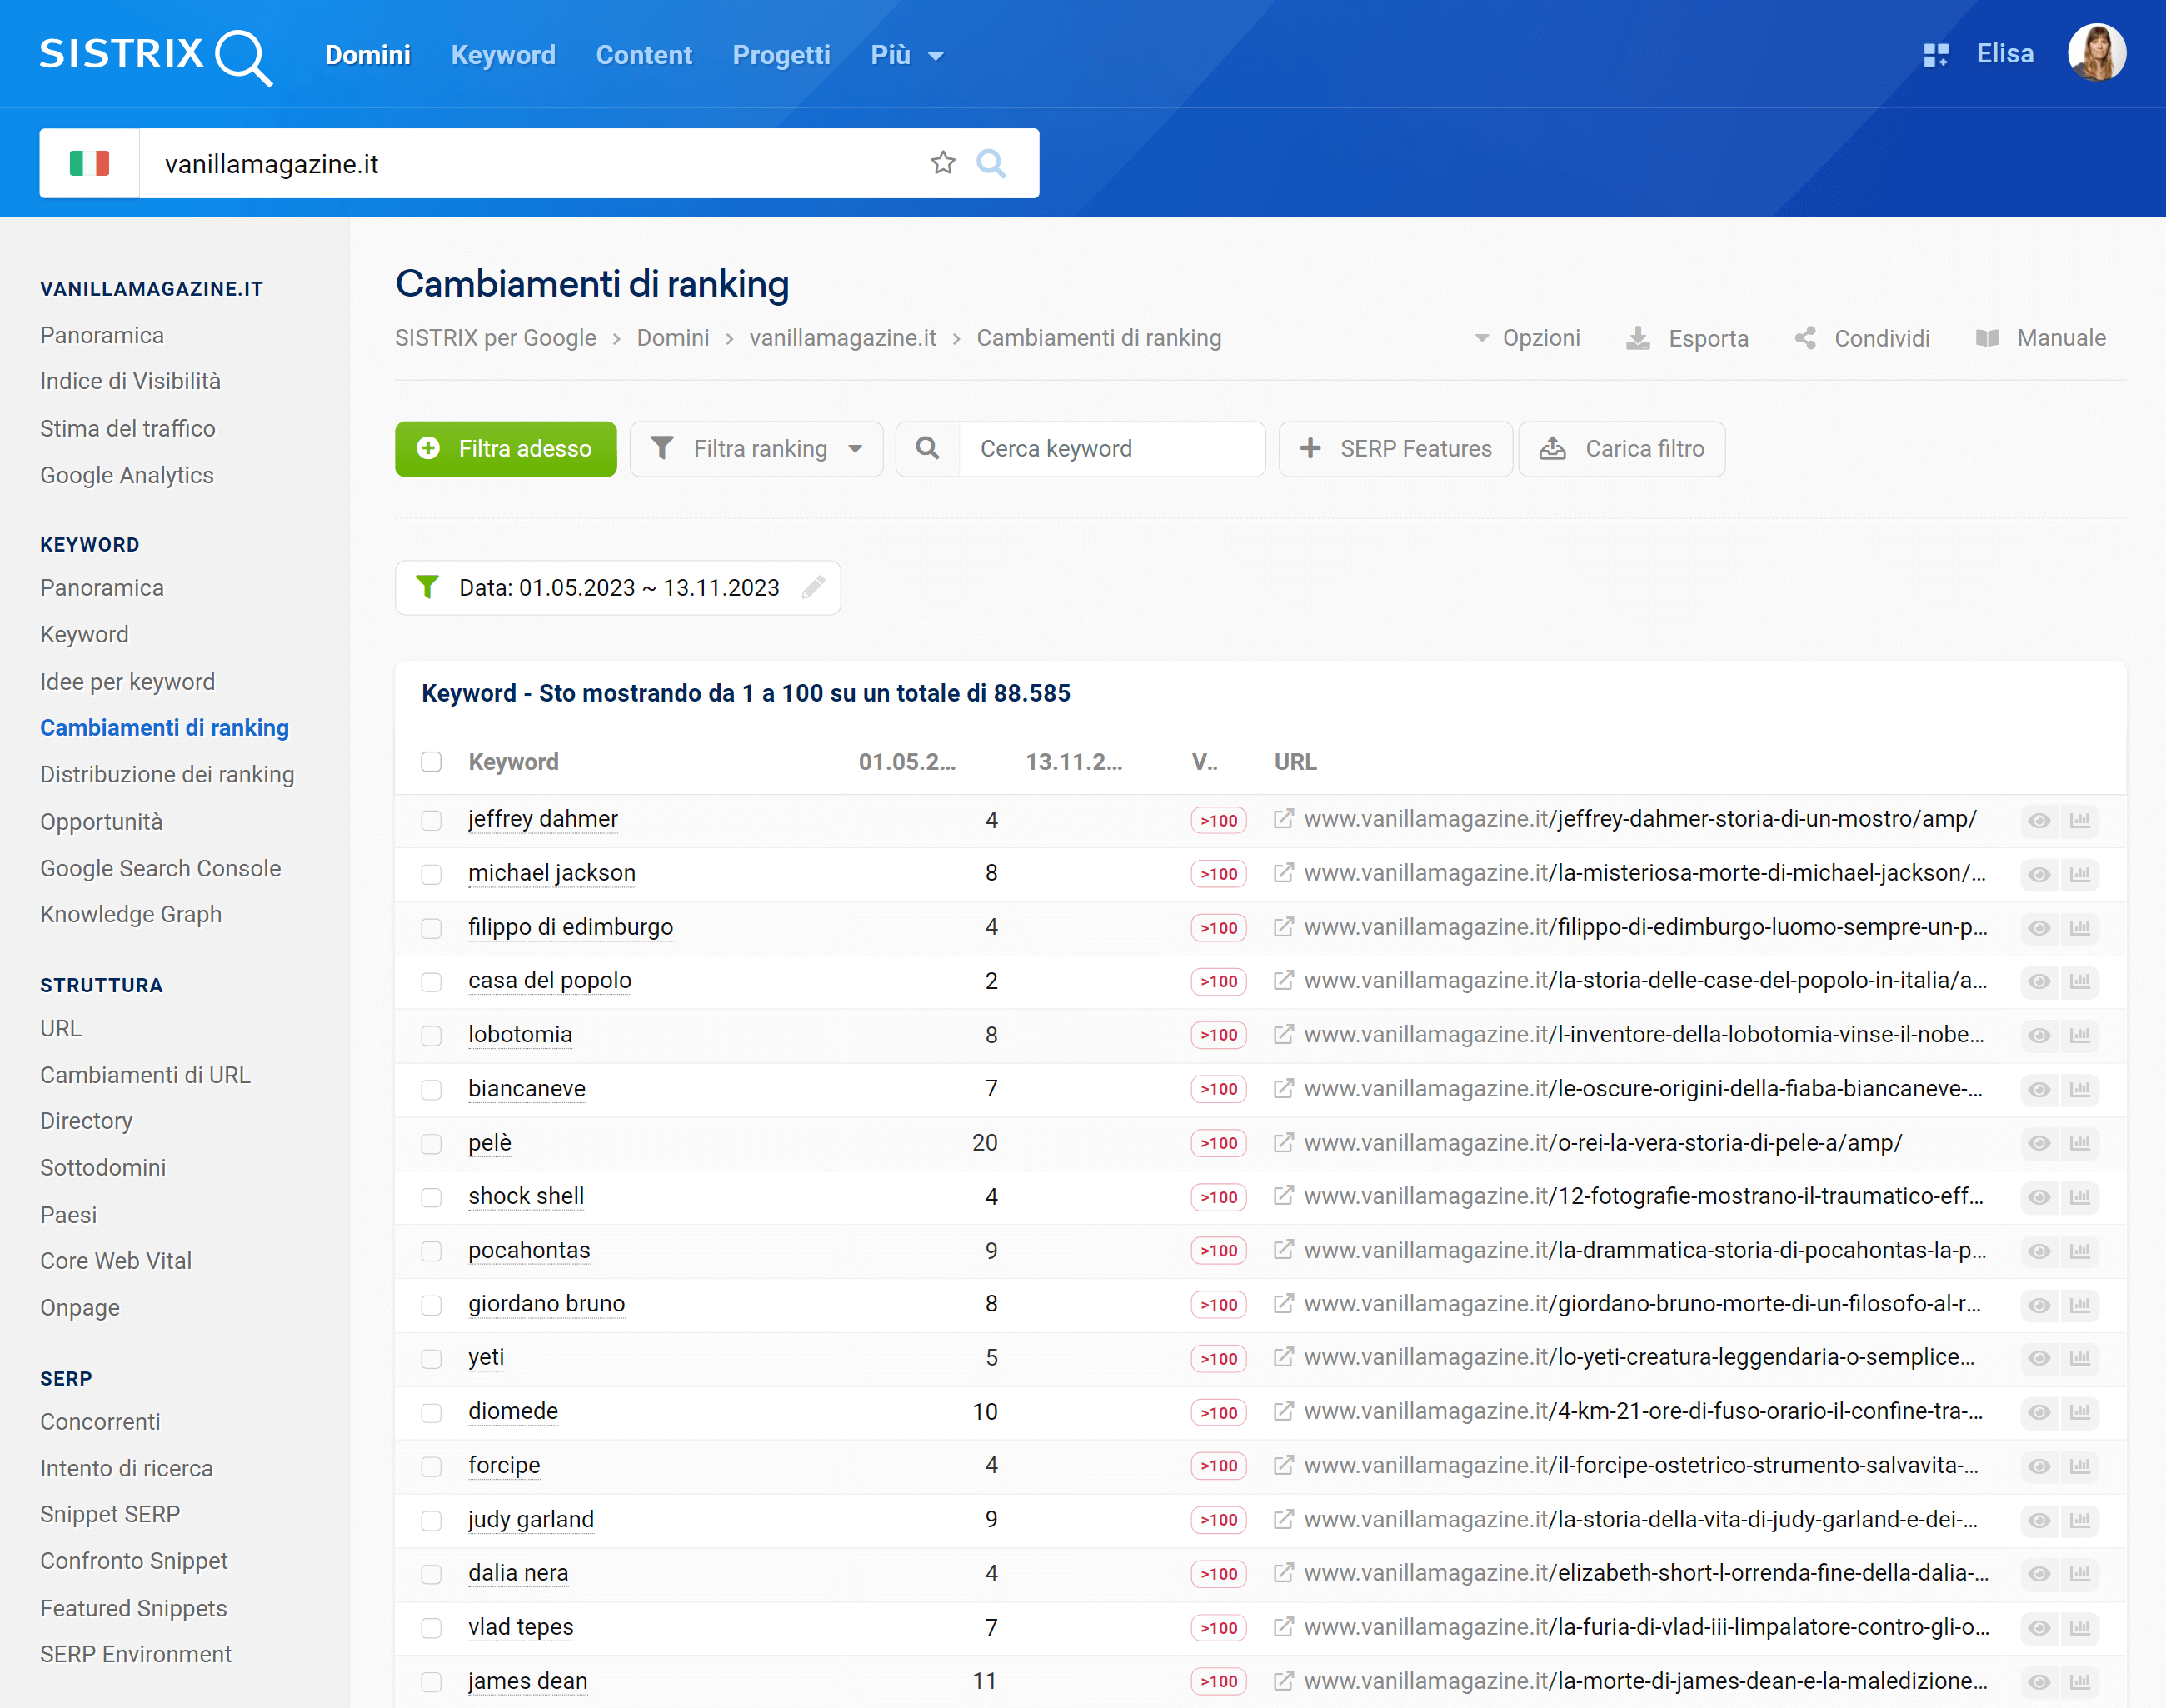Check the james dean row checkbox
The height and width of the screenshot is (1708, 2166).
point(431,1681)
